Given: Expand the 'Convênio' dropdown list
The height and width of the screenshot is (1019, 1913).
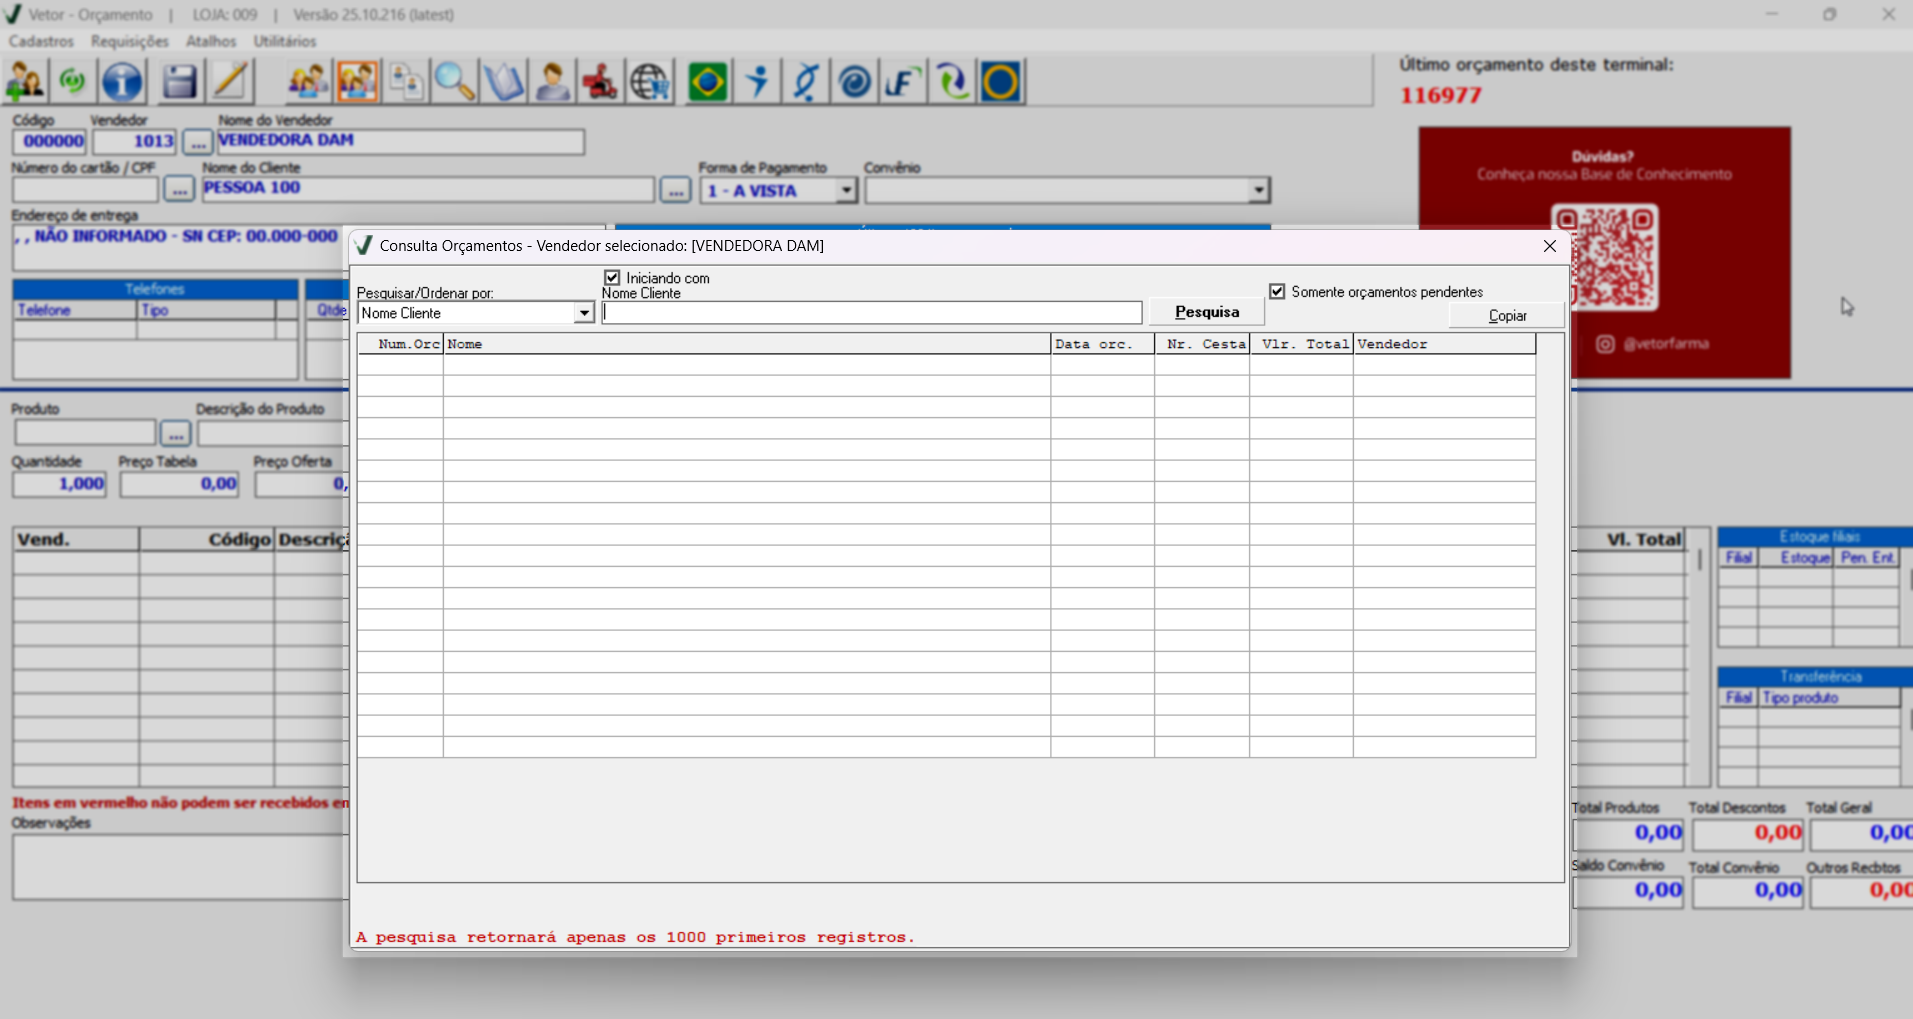Looking at the screenshot, I should coord(1258,190).
